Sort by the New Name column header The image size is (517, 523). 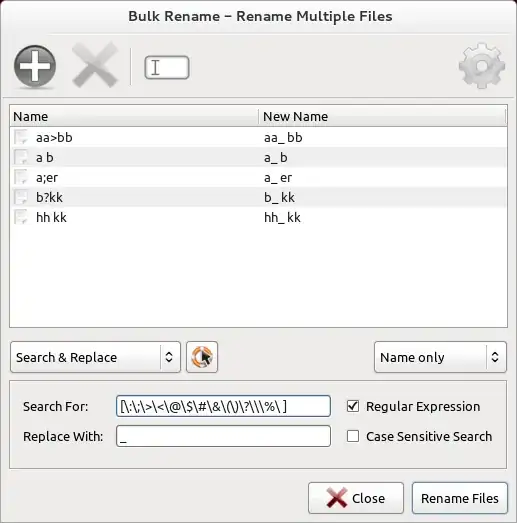383,116
